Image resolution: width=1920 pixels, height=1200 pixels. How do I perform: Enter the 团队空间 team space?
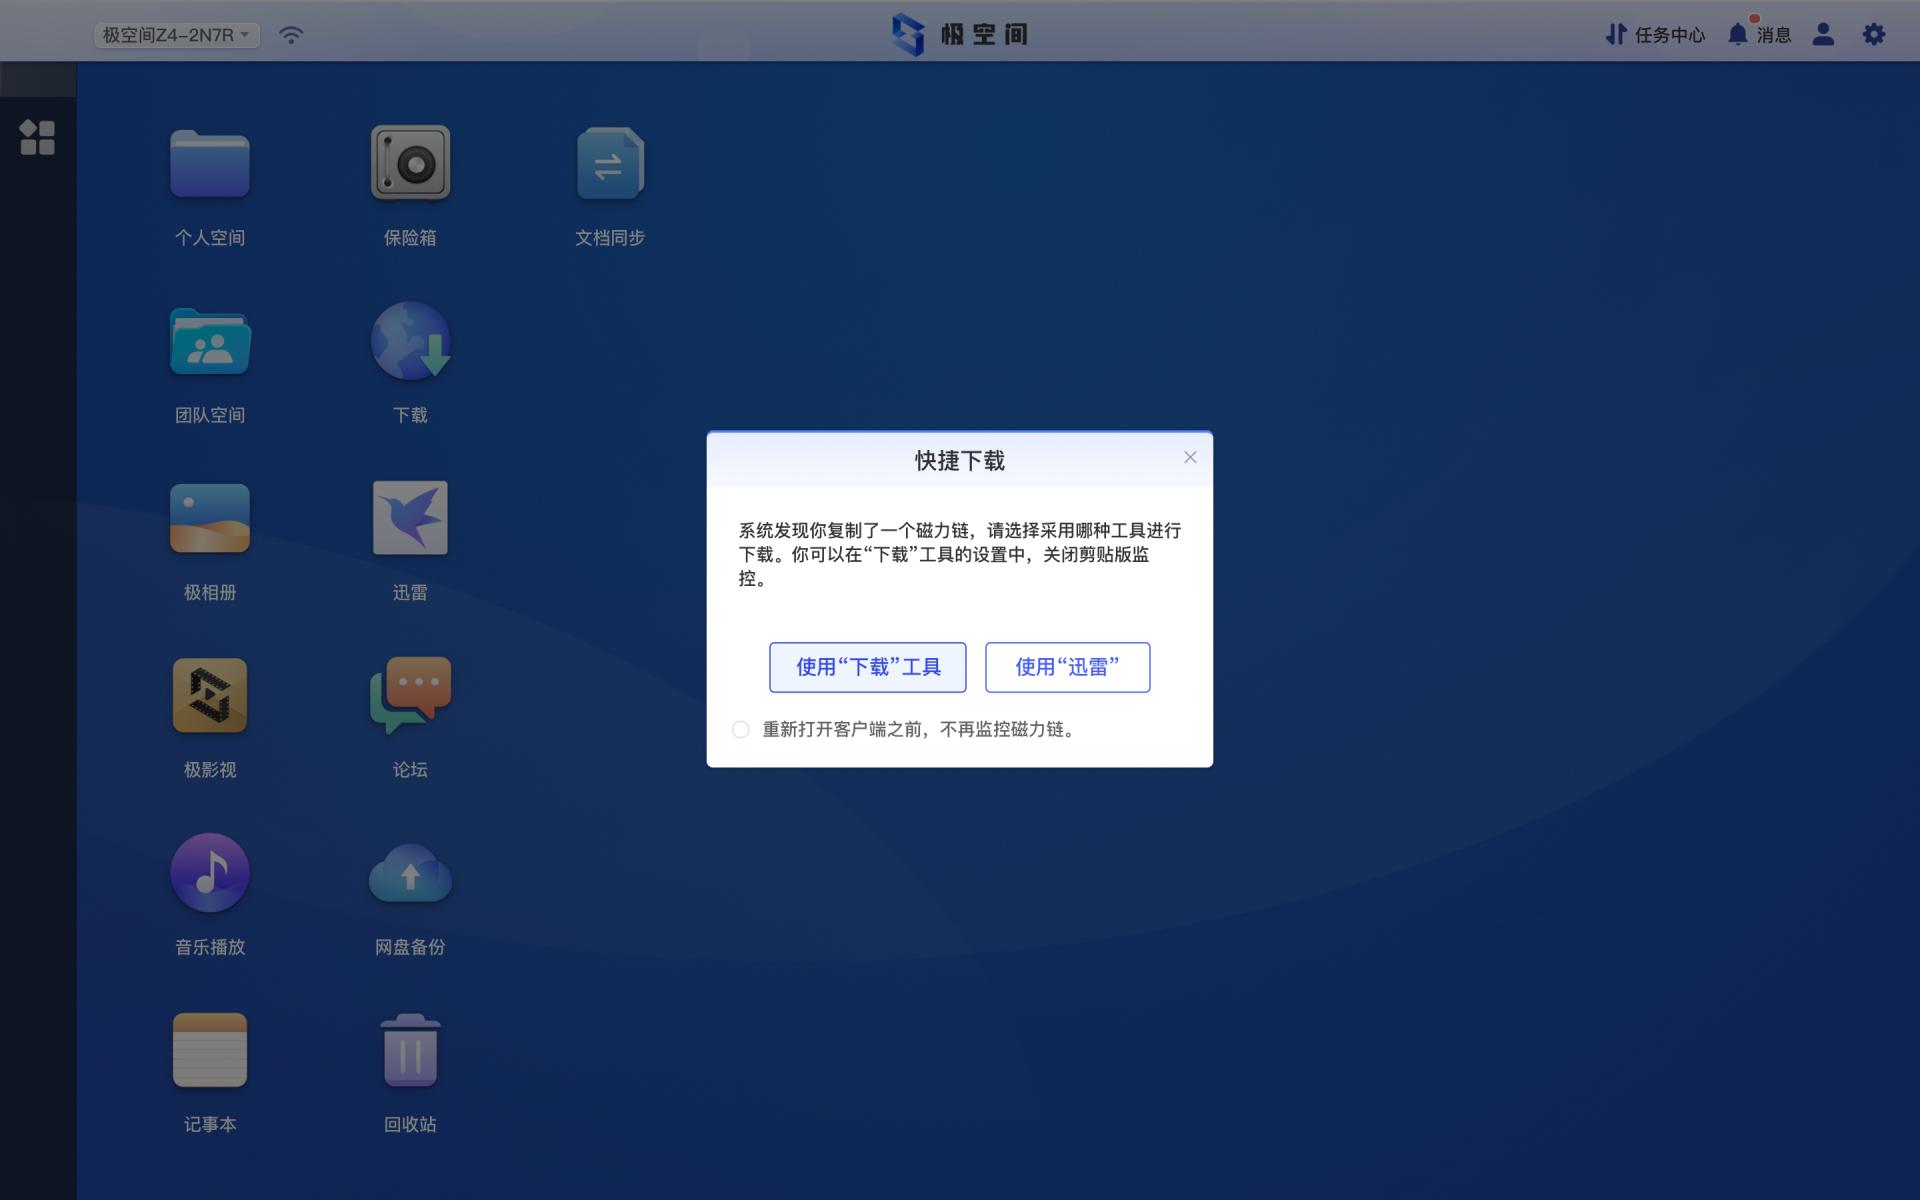[x=209, y=340]
